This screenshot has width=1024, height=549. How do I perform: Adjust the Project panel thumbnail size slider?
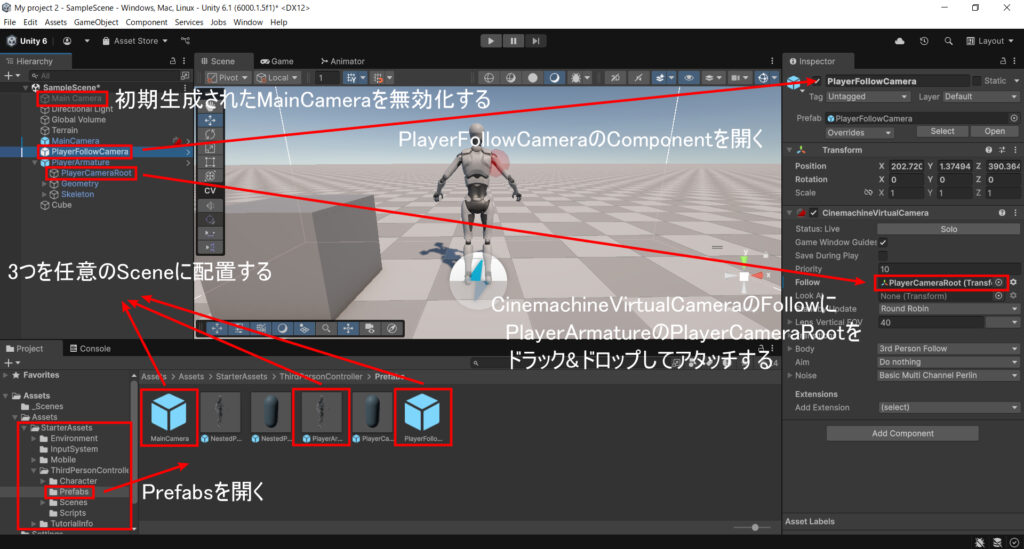(x=753, y=527)
